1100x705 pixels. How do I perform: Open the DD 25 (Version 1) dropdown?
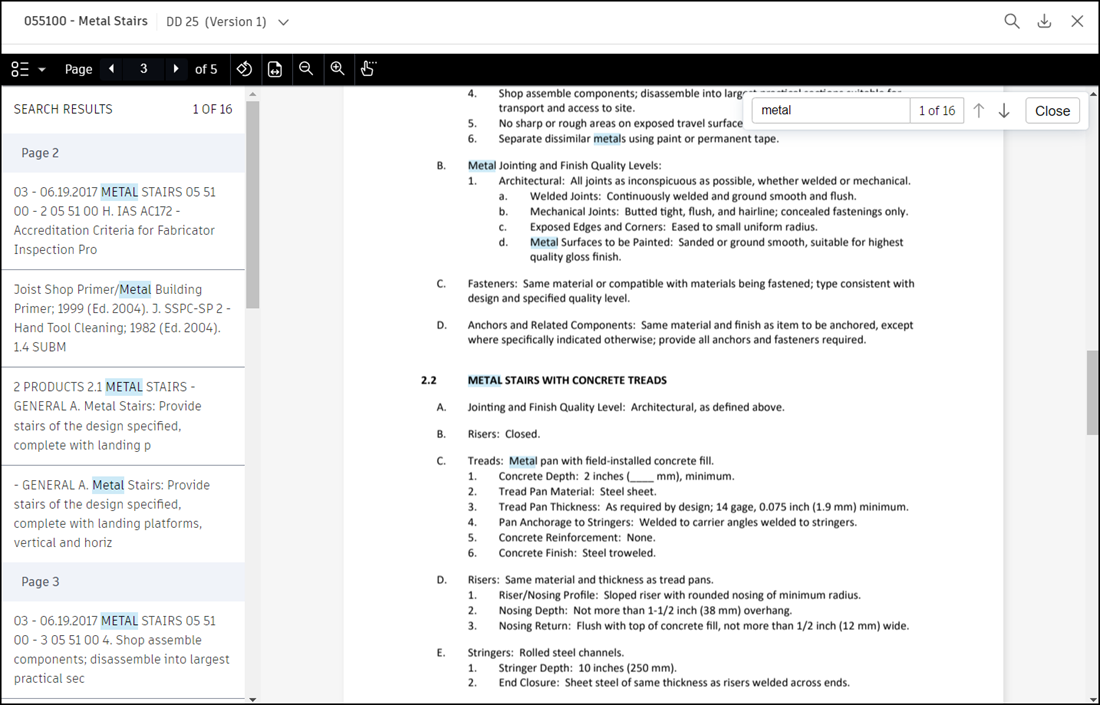click(227, 22)
